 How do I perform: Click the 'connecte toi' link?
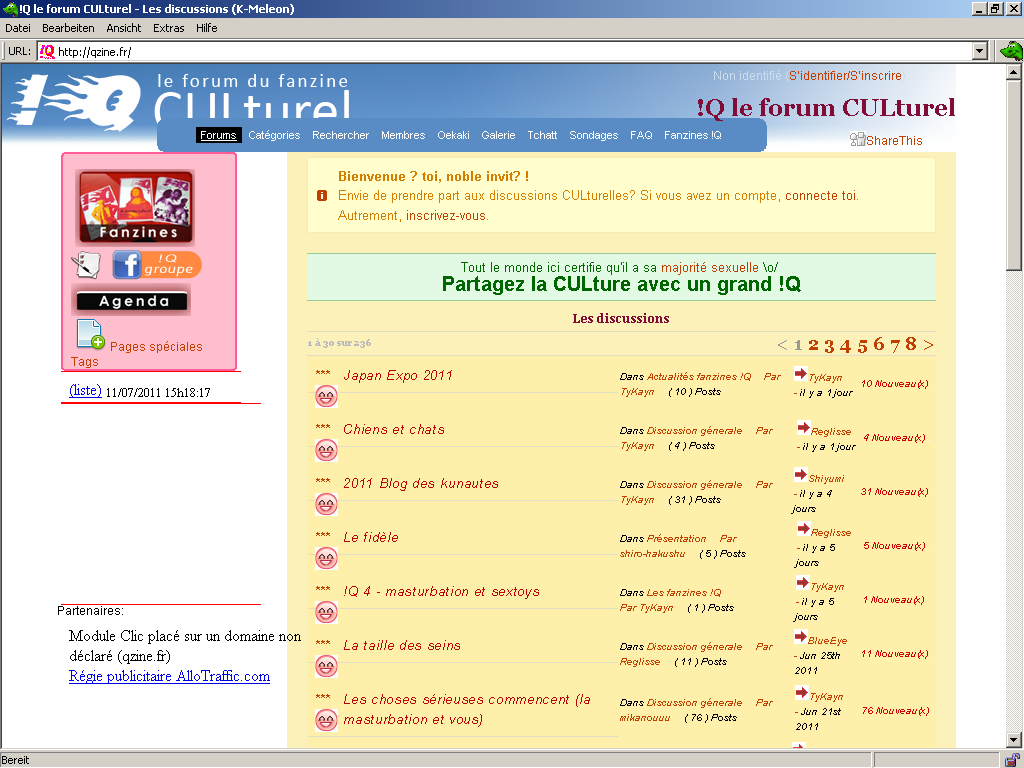pyautogui.click(x=822, y=196)
